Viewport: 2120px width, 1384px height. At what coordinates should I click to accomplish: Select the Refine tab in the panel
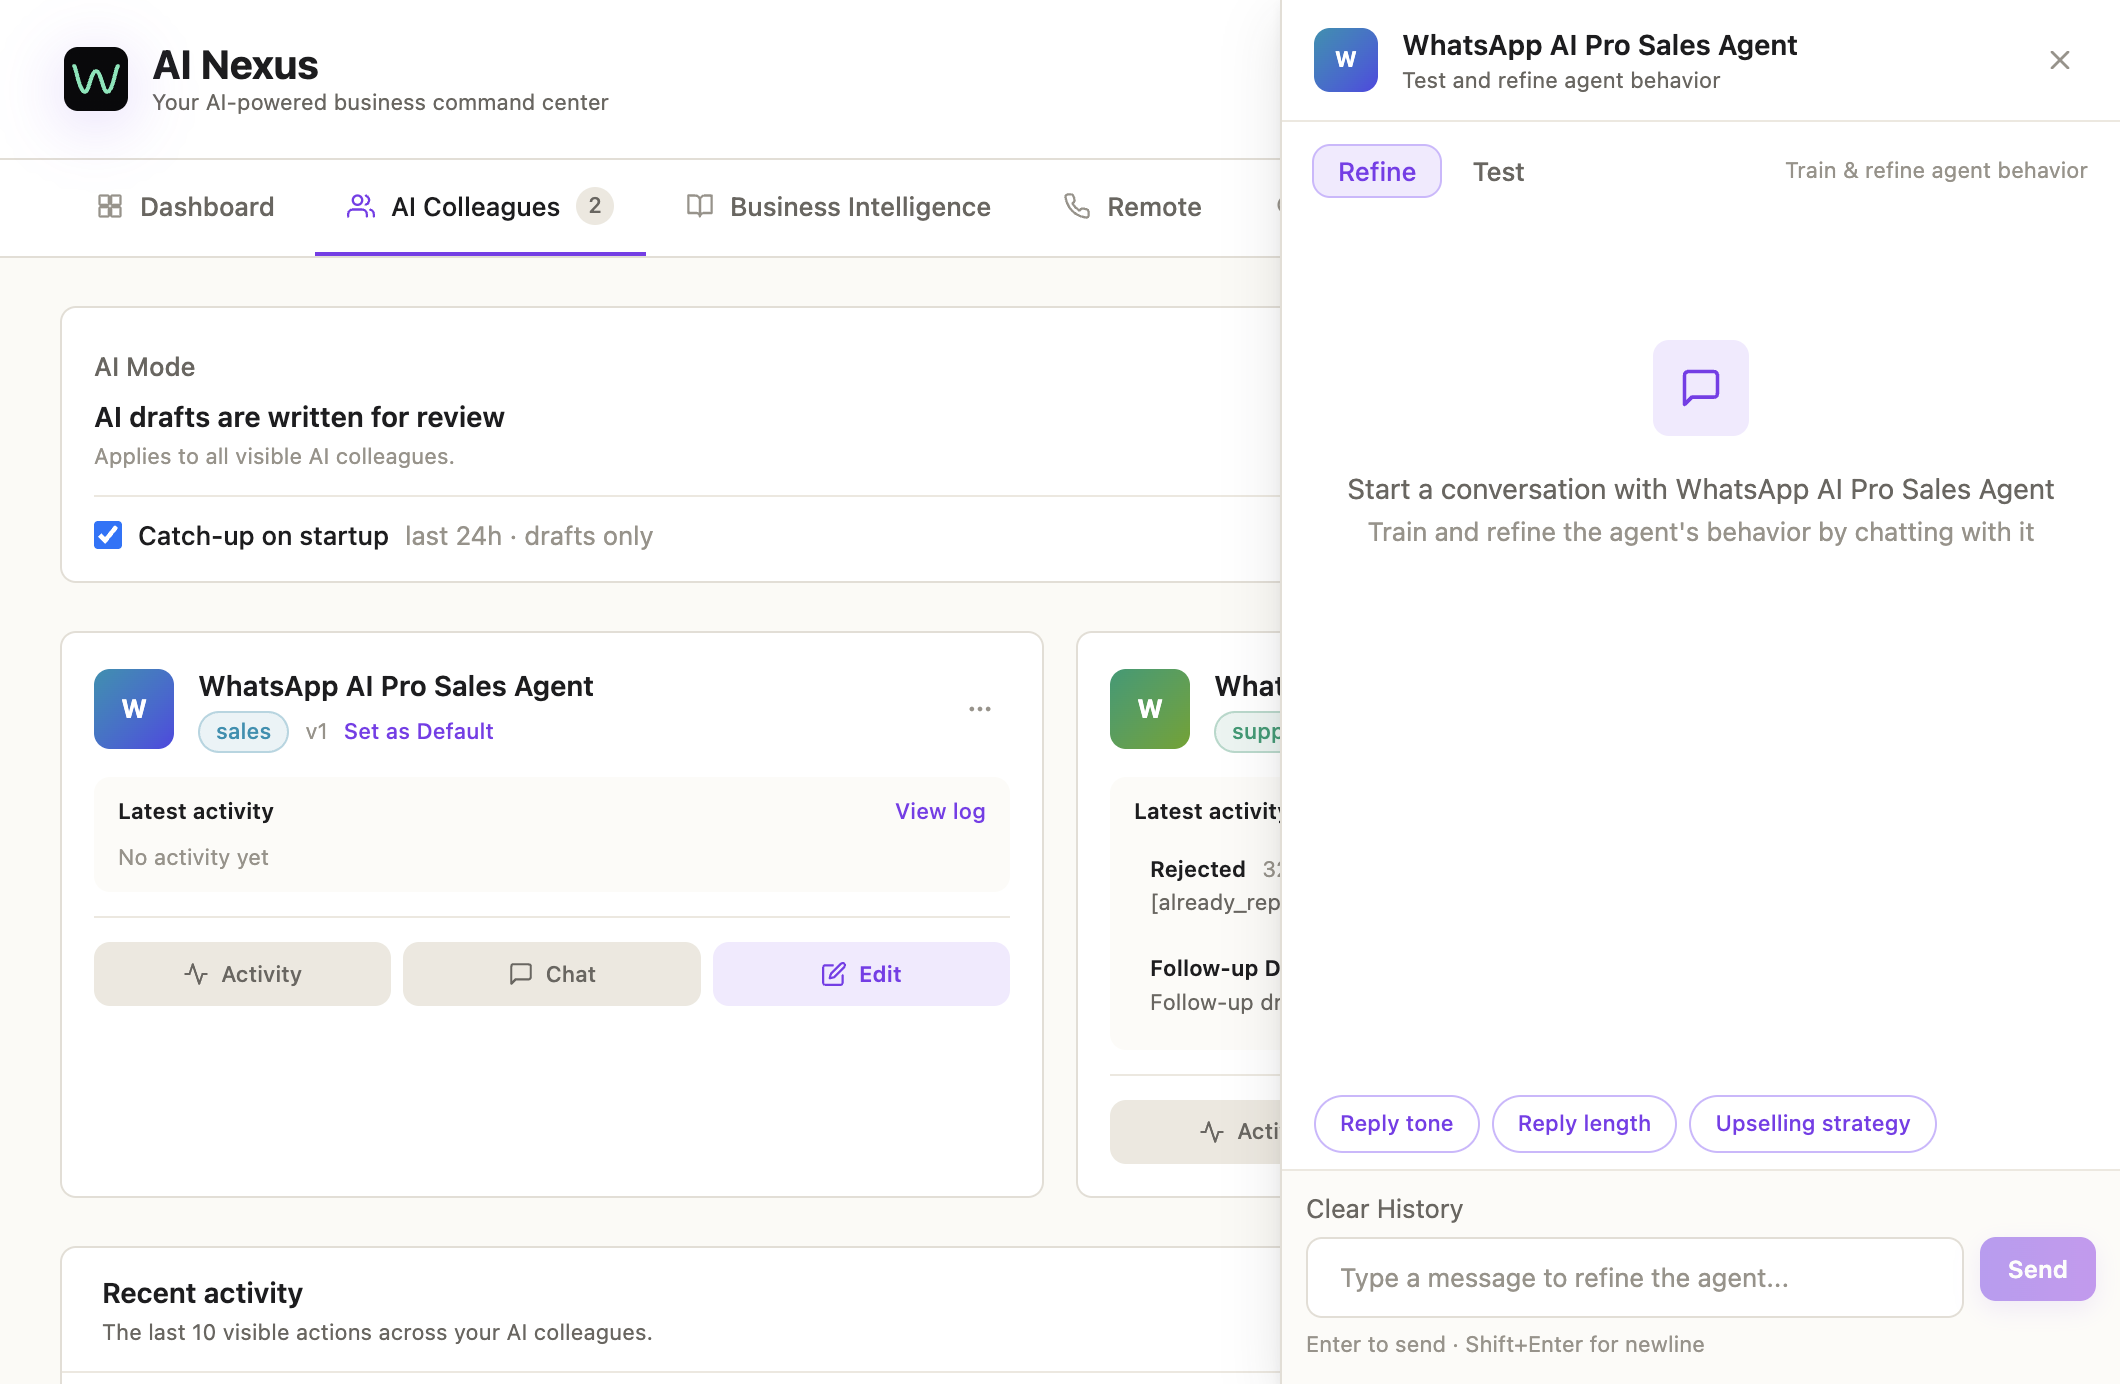(1377, 171)
